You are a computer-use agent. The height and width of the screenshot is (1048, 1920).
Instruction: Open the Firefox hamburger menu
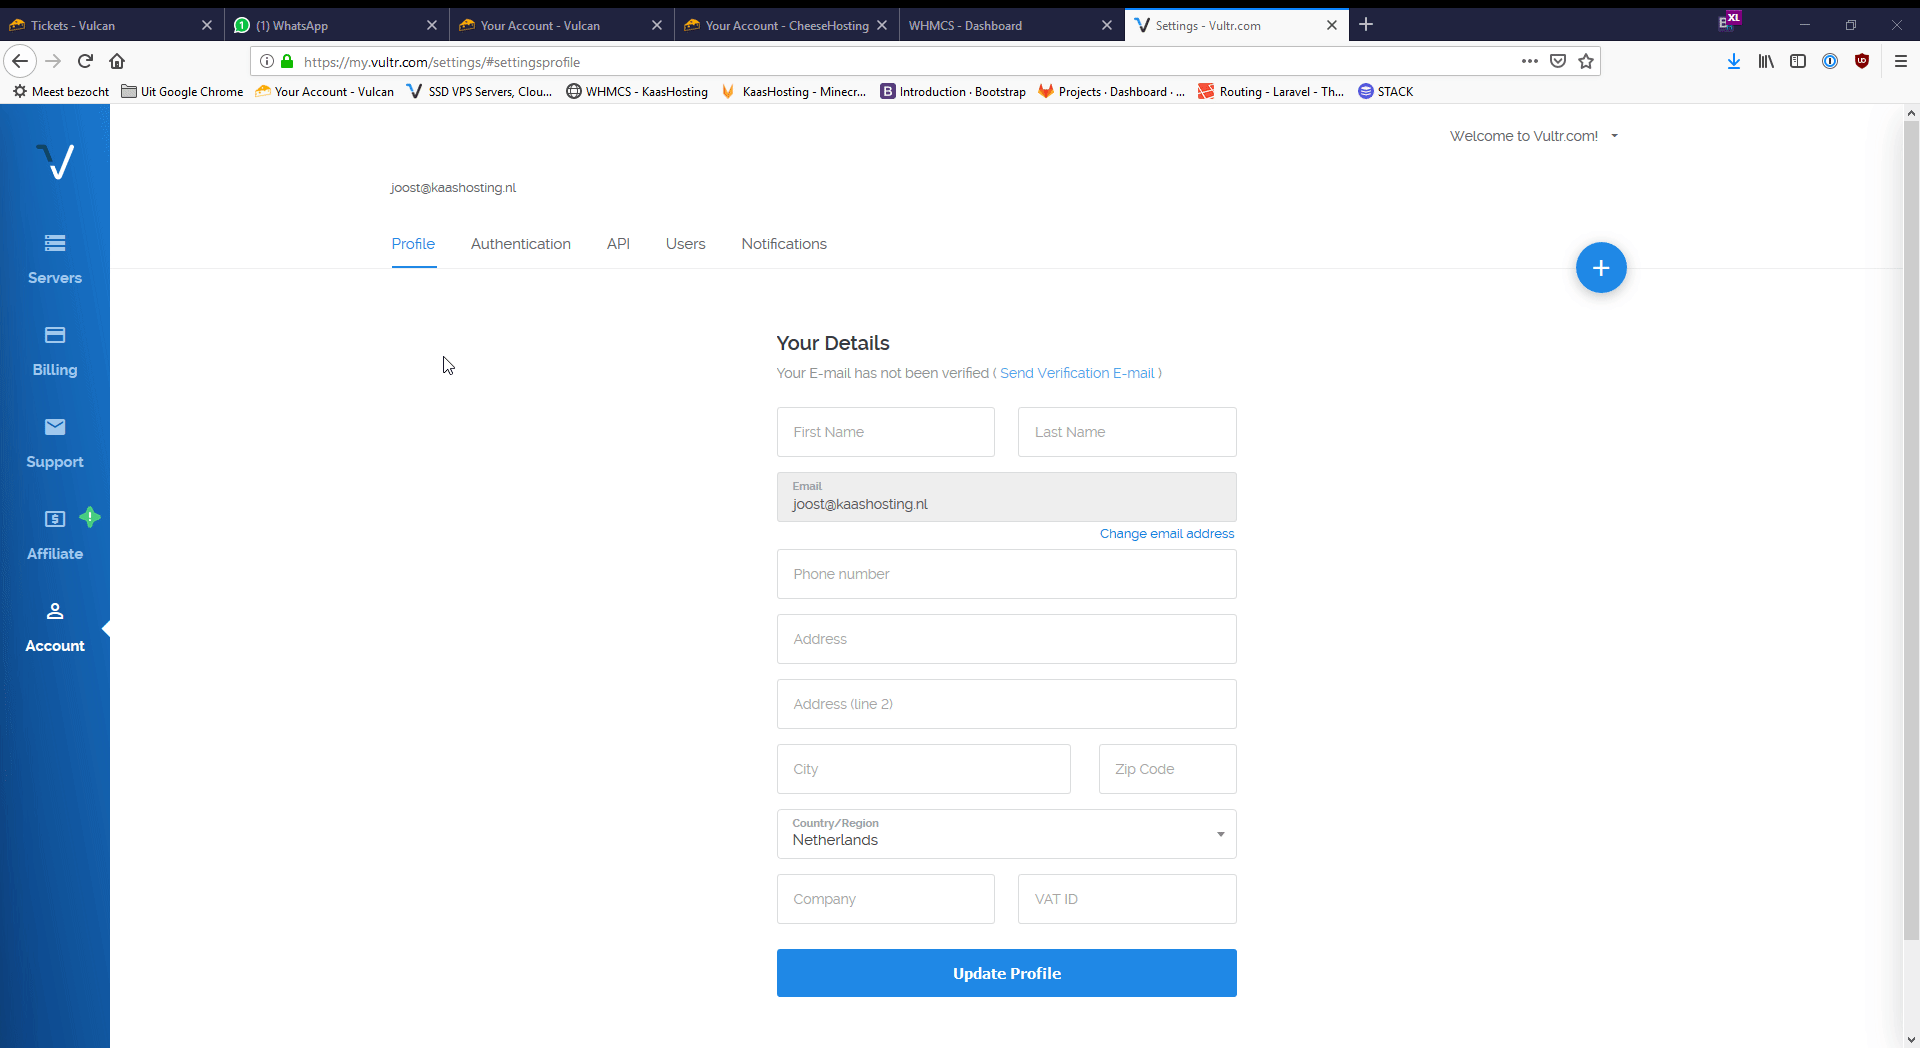(x=1901, y=61)
